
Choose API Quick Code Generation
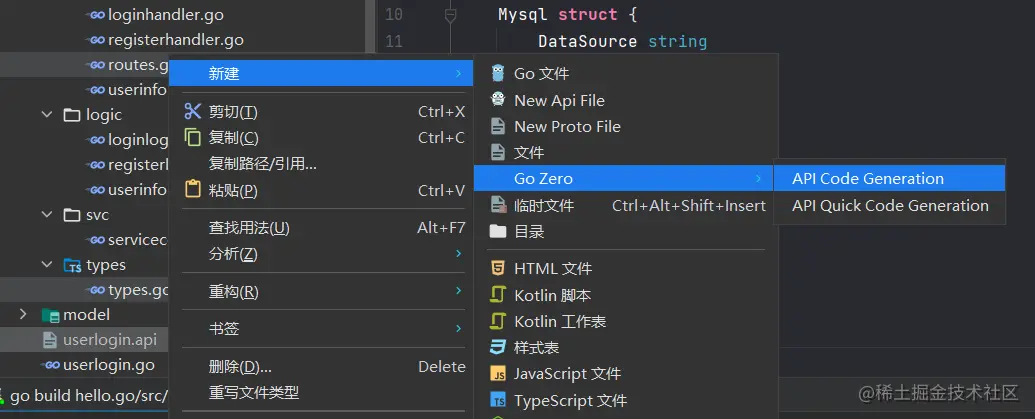(x=889, y=206)
